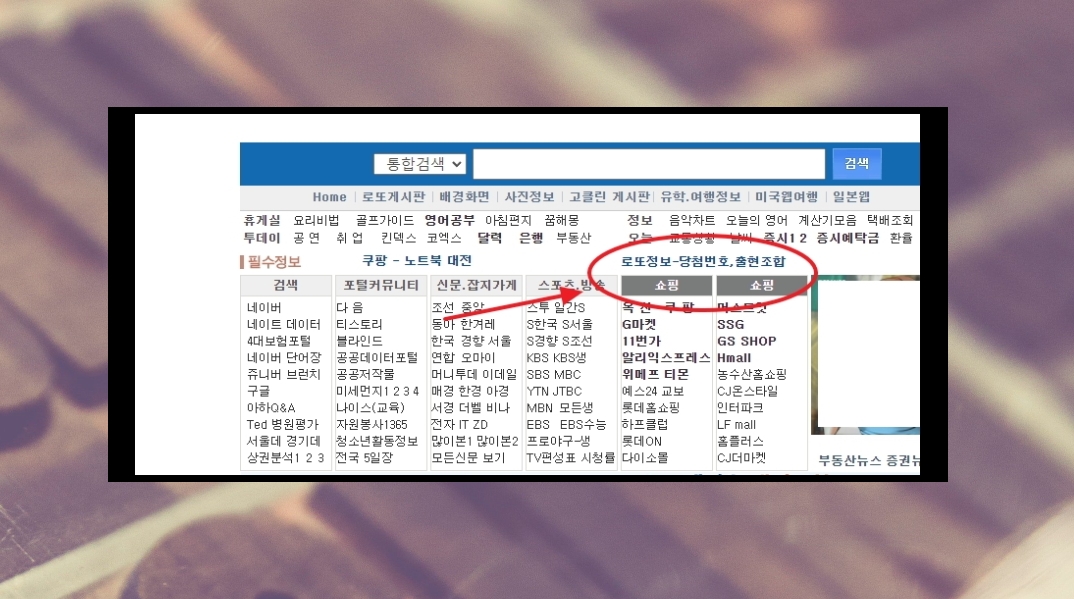Image resolution: width=1074 pixels, height=599 pixels.
Task: Open the 일본웹 menu item
Action: [x=851, y=197]
